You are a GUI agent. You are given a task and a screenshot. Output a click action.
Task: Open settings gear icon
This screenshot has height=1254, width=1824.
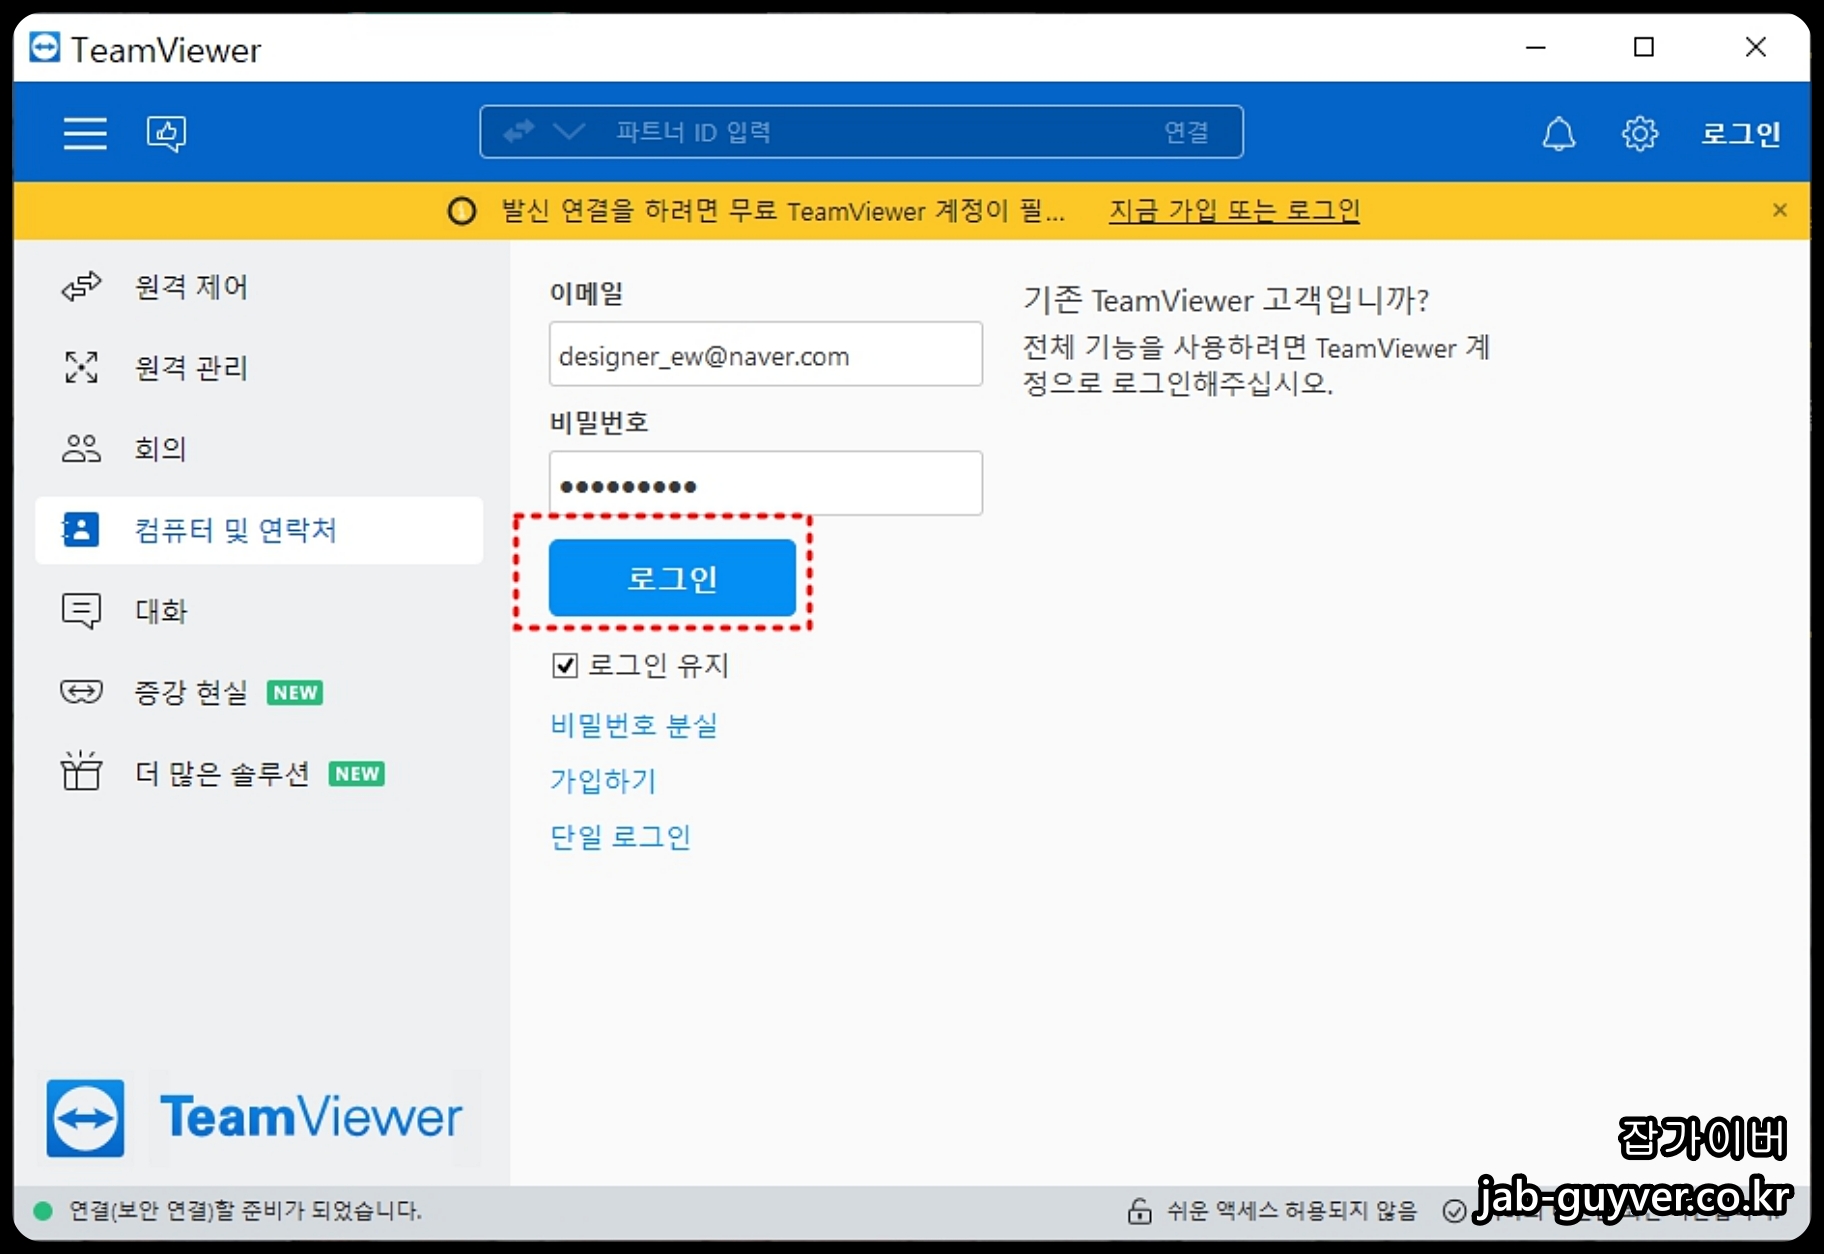click(1639, 133)
